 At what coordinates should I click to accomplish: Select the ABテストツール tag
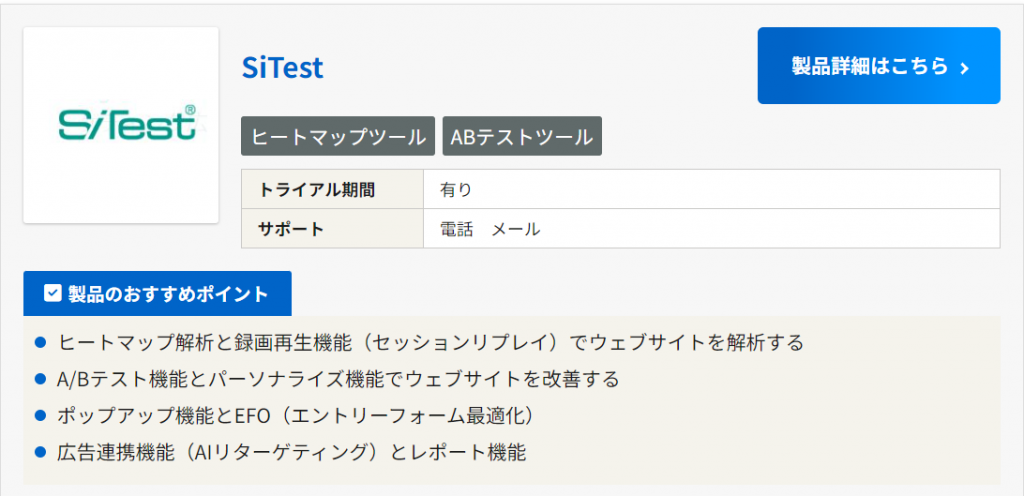click(x=522, y=137)
